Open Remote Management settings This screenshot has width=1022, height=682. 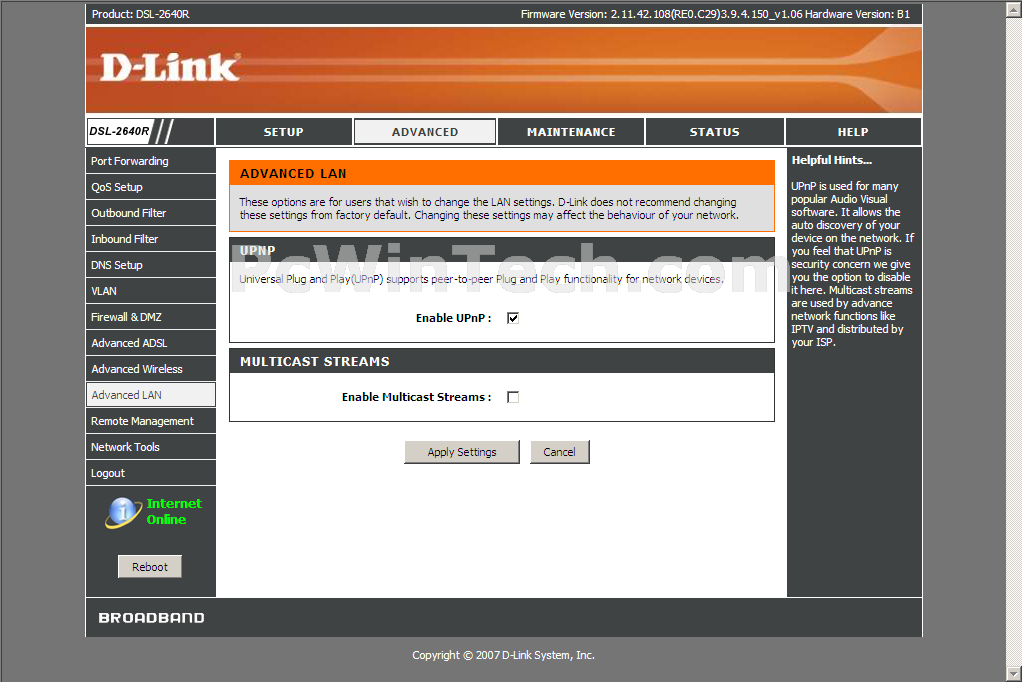tap(151, 421)
